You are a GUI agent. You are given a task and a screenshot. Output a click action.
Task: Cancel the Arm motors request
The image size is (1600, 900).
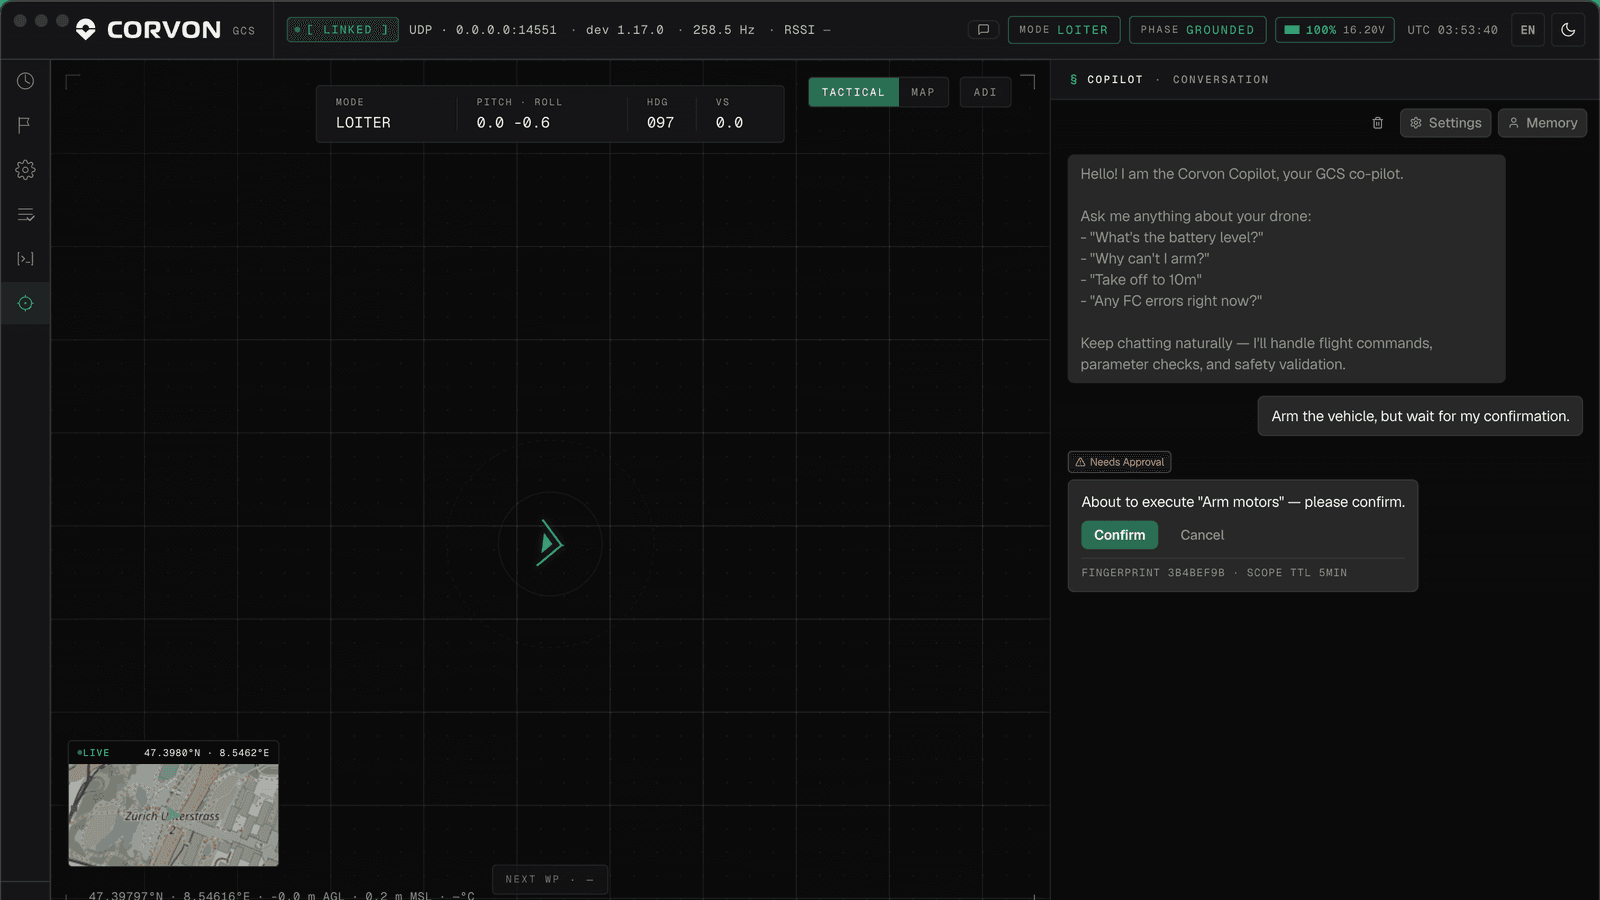point(1202,535)
